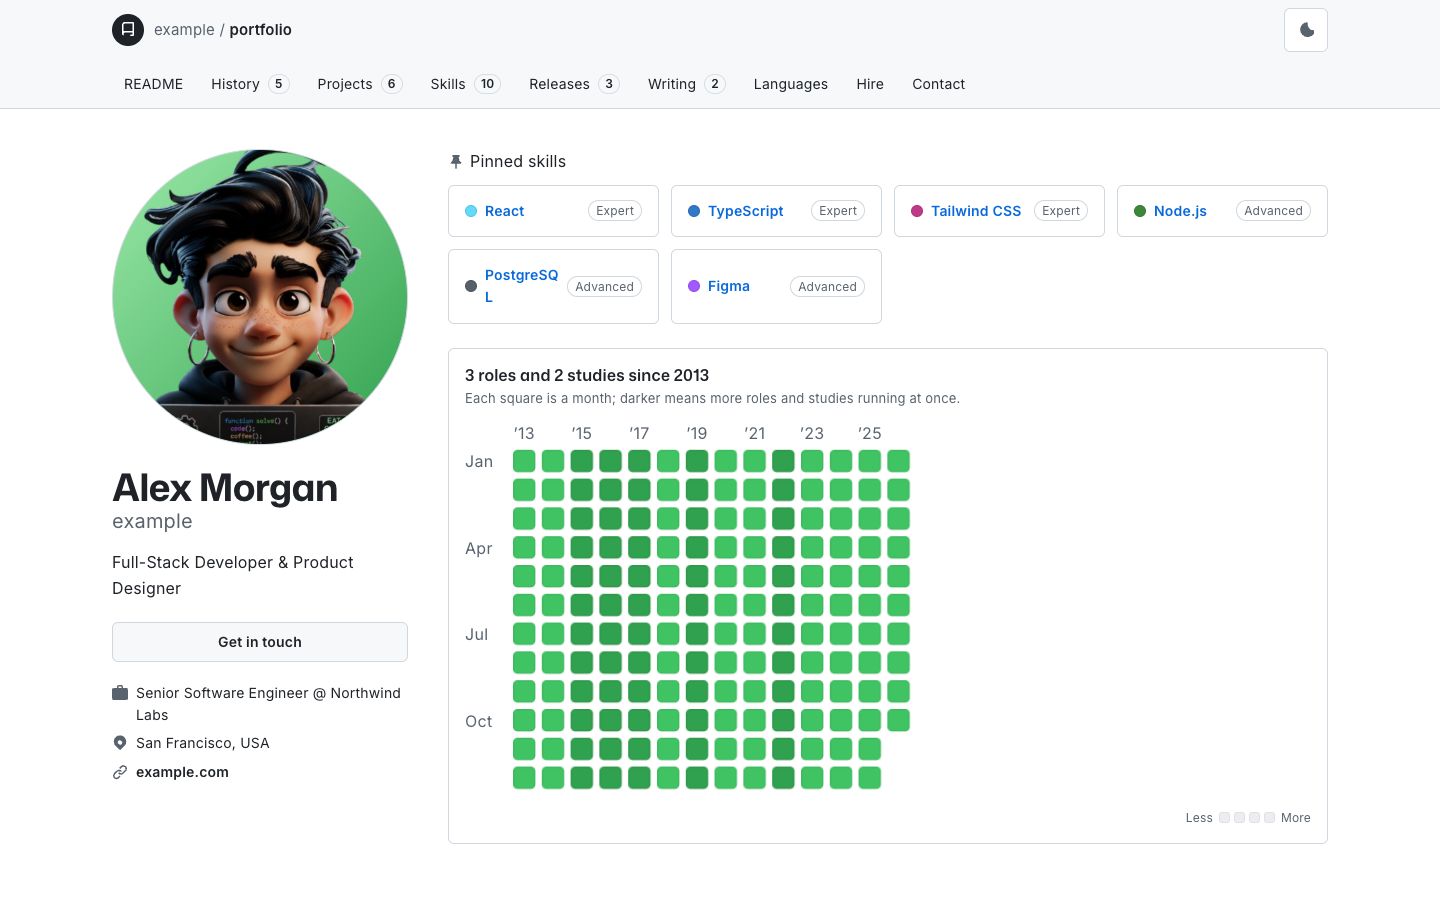Open the Tailwind CSS pinned skill
Image resolution: width=1440 pixels, height=900 pixels.
(976, 211)
